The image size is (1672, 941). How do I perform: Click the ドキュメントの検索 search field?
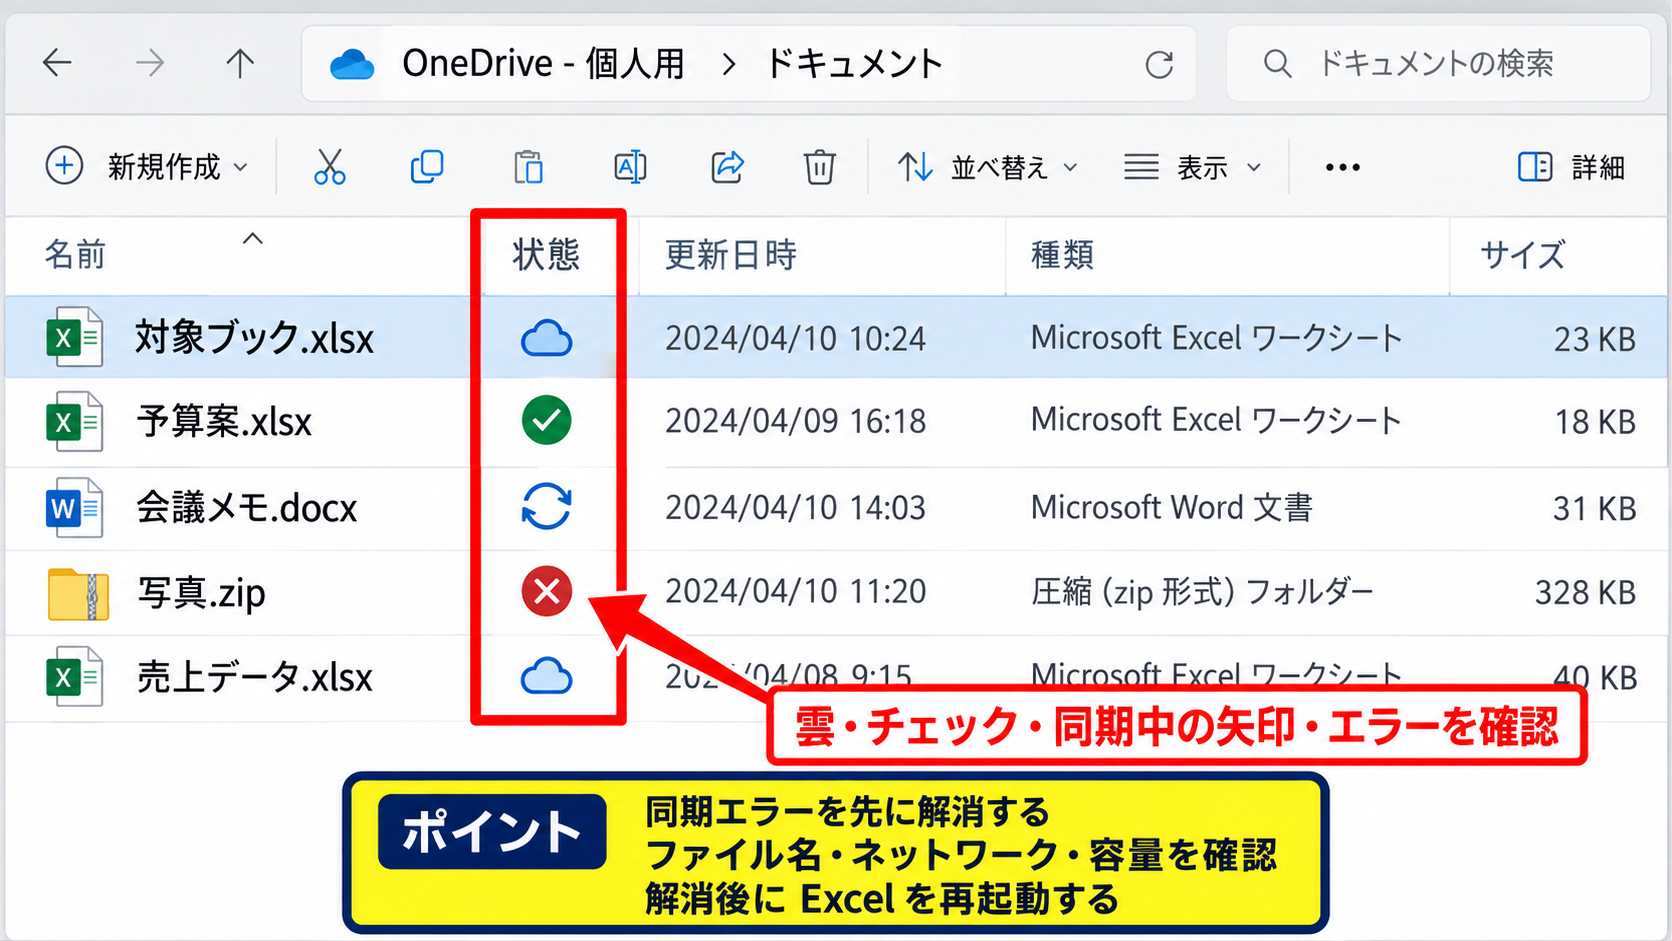pos(1438,64)
